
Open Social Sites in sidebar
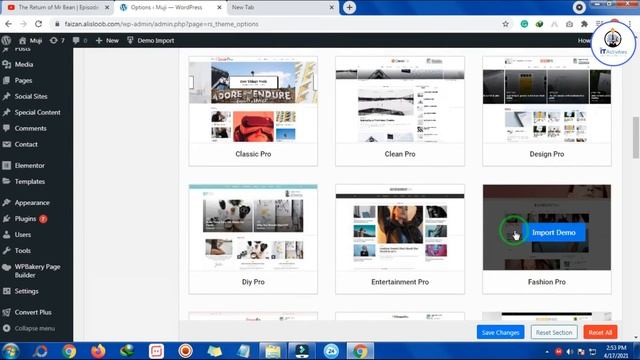point(31,96)
